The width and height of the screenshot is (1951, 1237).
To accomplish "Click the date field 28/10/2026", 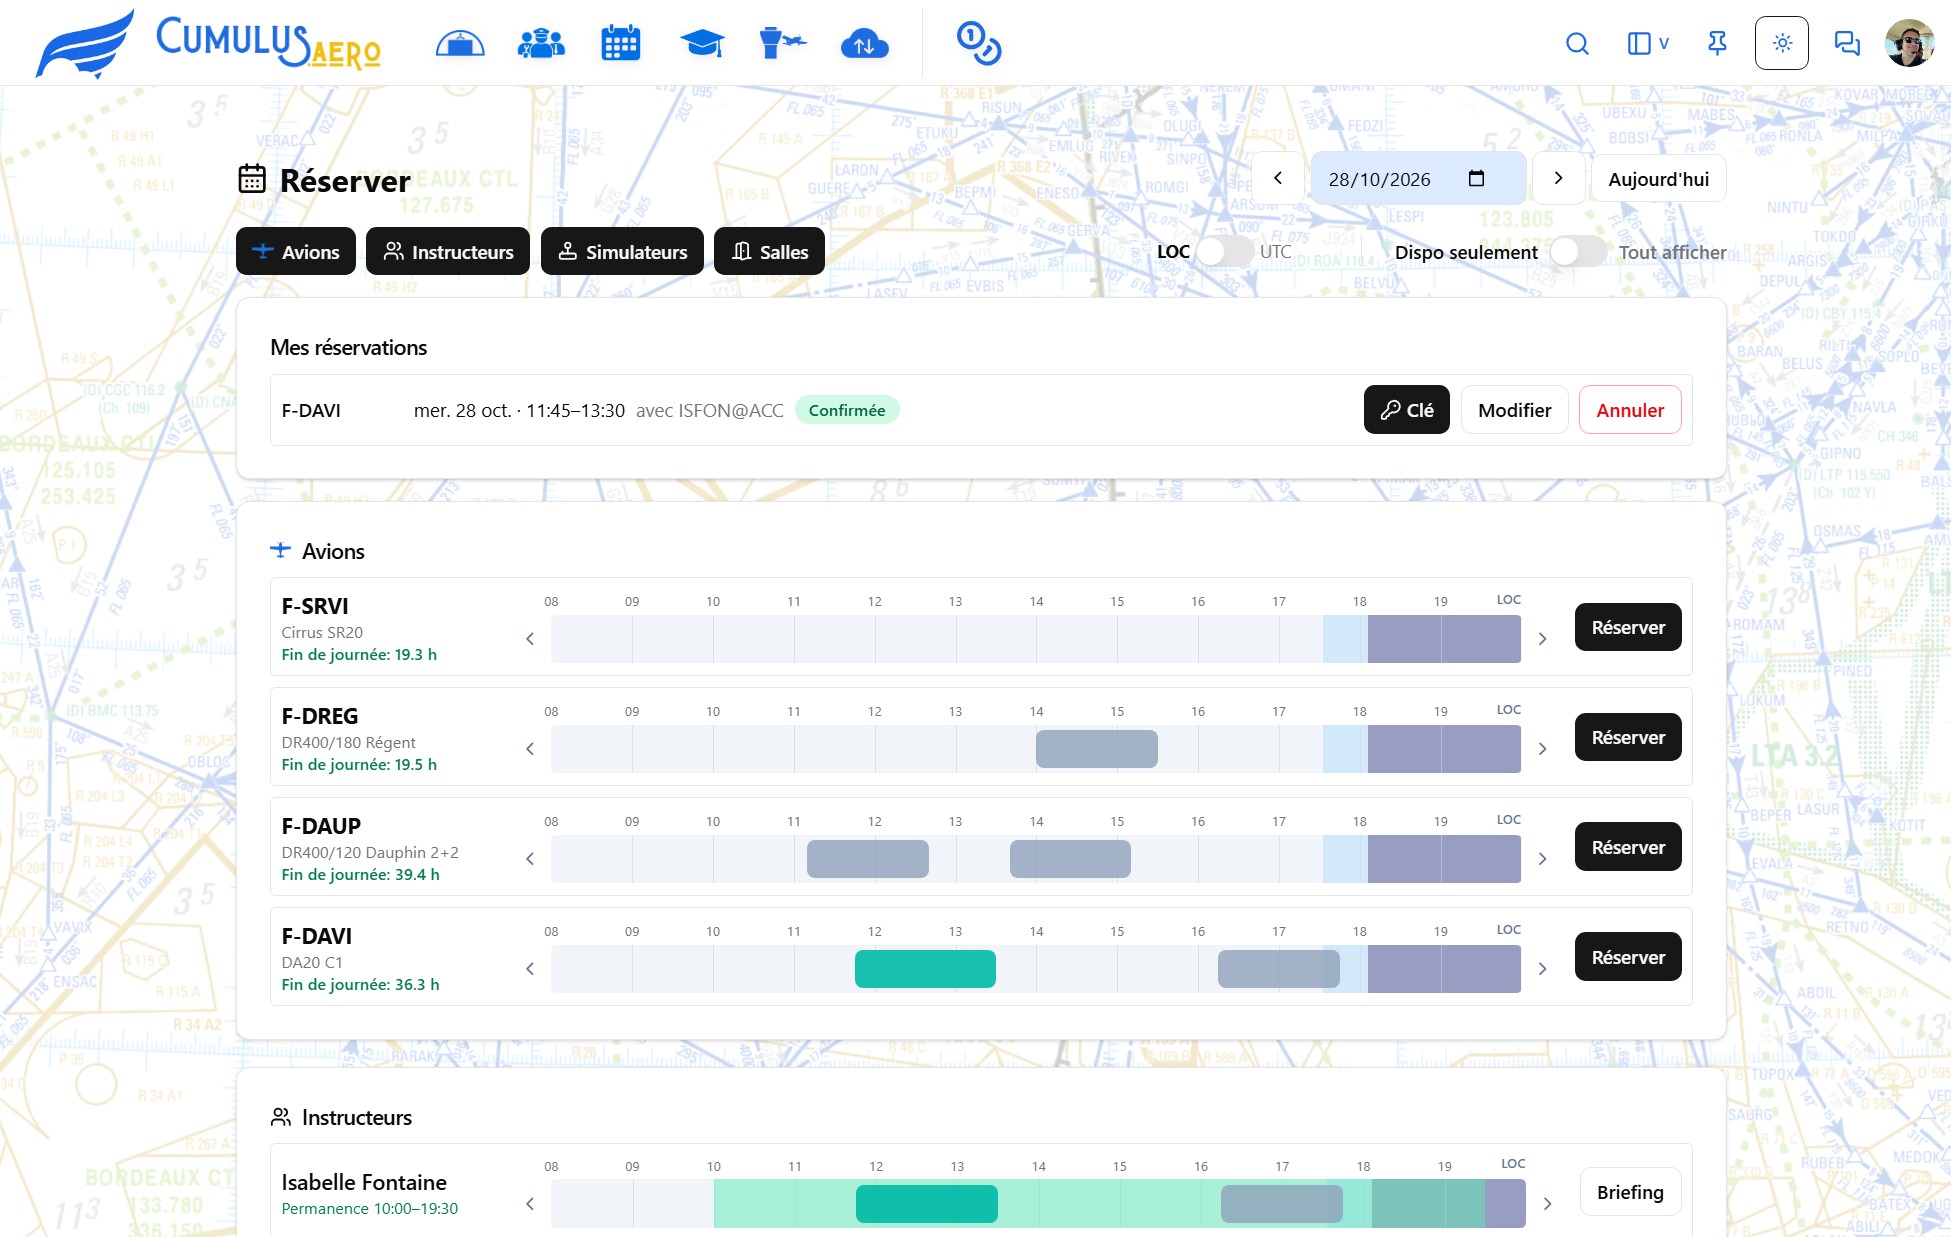I will click(x=1418, y=179).
